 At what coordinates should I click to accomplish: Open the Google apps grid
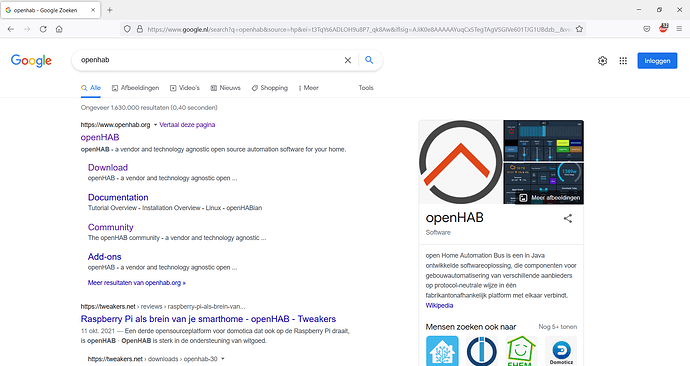(x=623, y=61)
